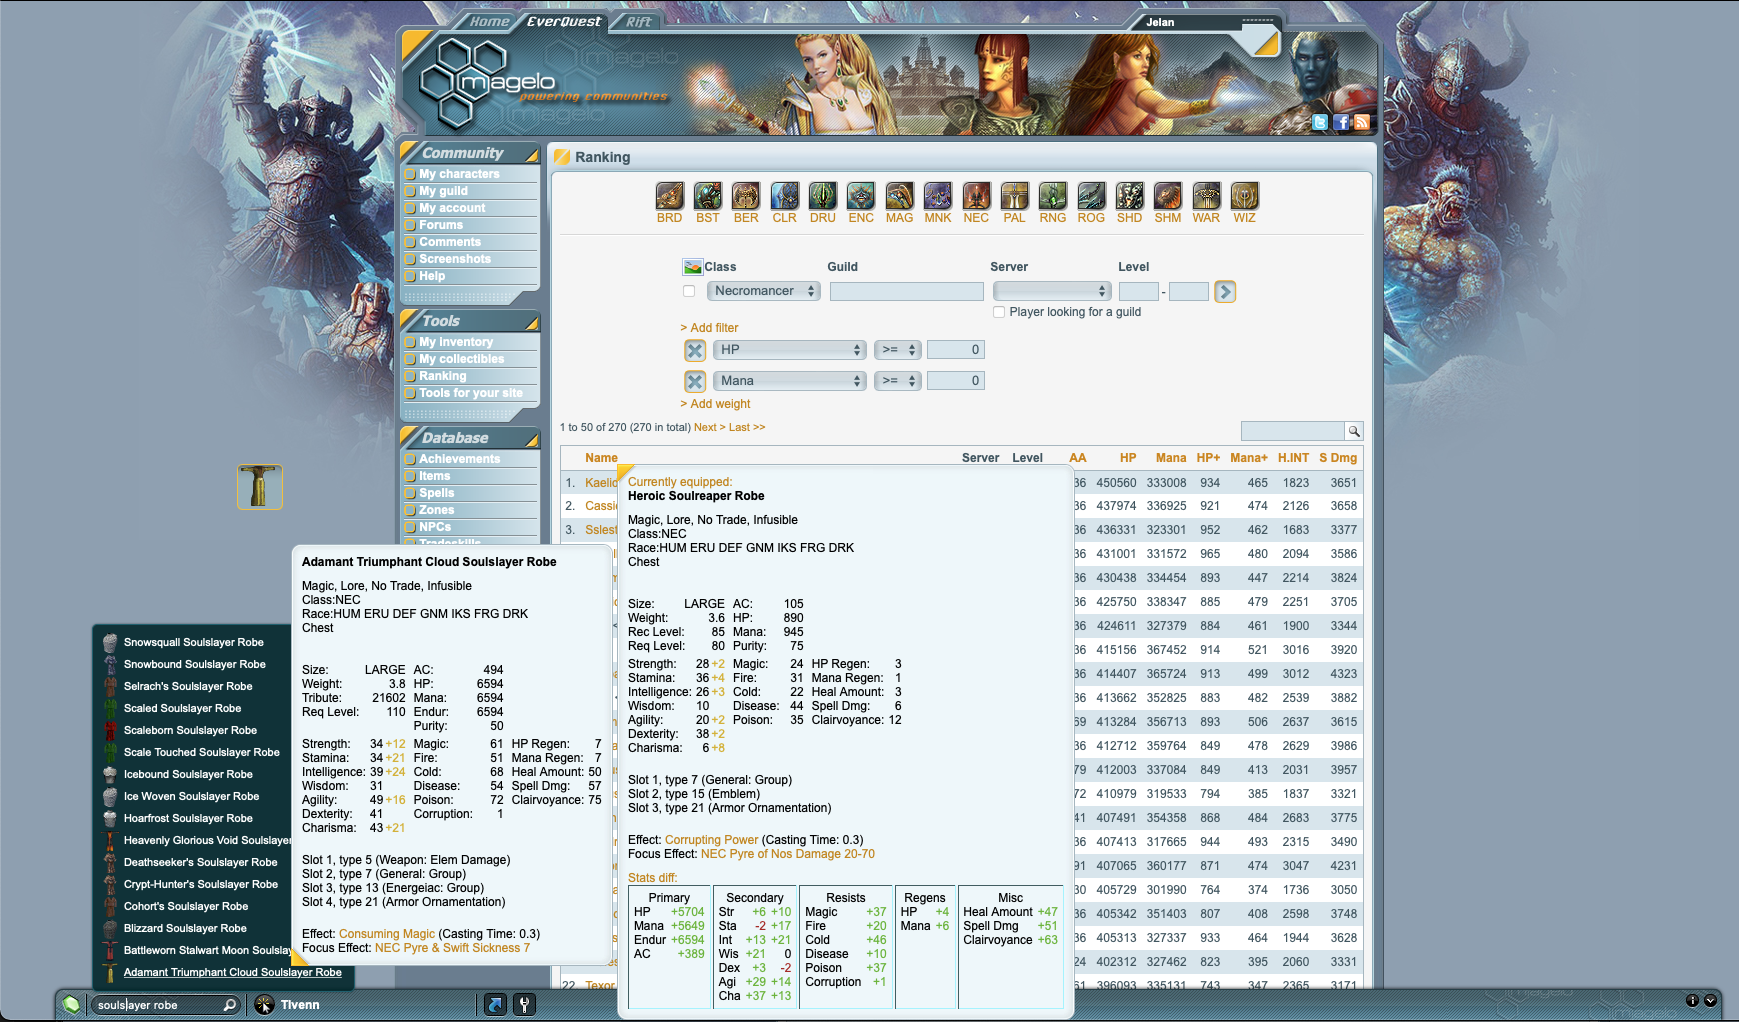Screen dimensions: 1739x1022
Task: Click the Next page link
Action: click(x=707, y=427)
